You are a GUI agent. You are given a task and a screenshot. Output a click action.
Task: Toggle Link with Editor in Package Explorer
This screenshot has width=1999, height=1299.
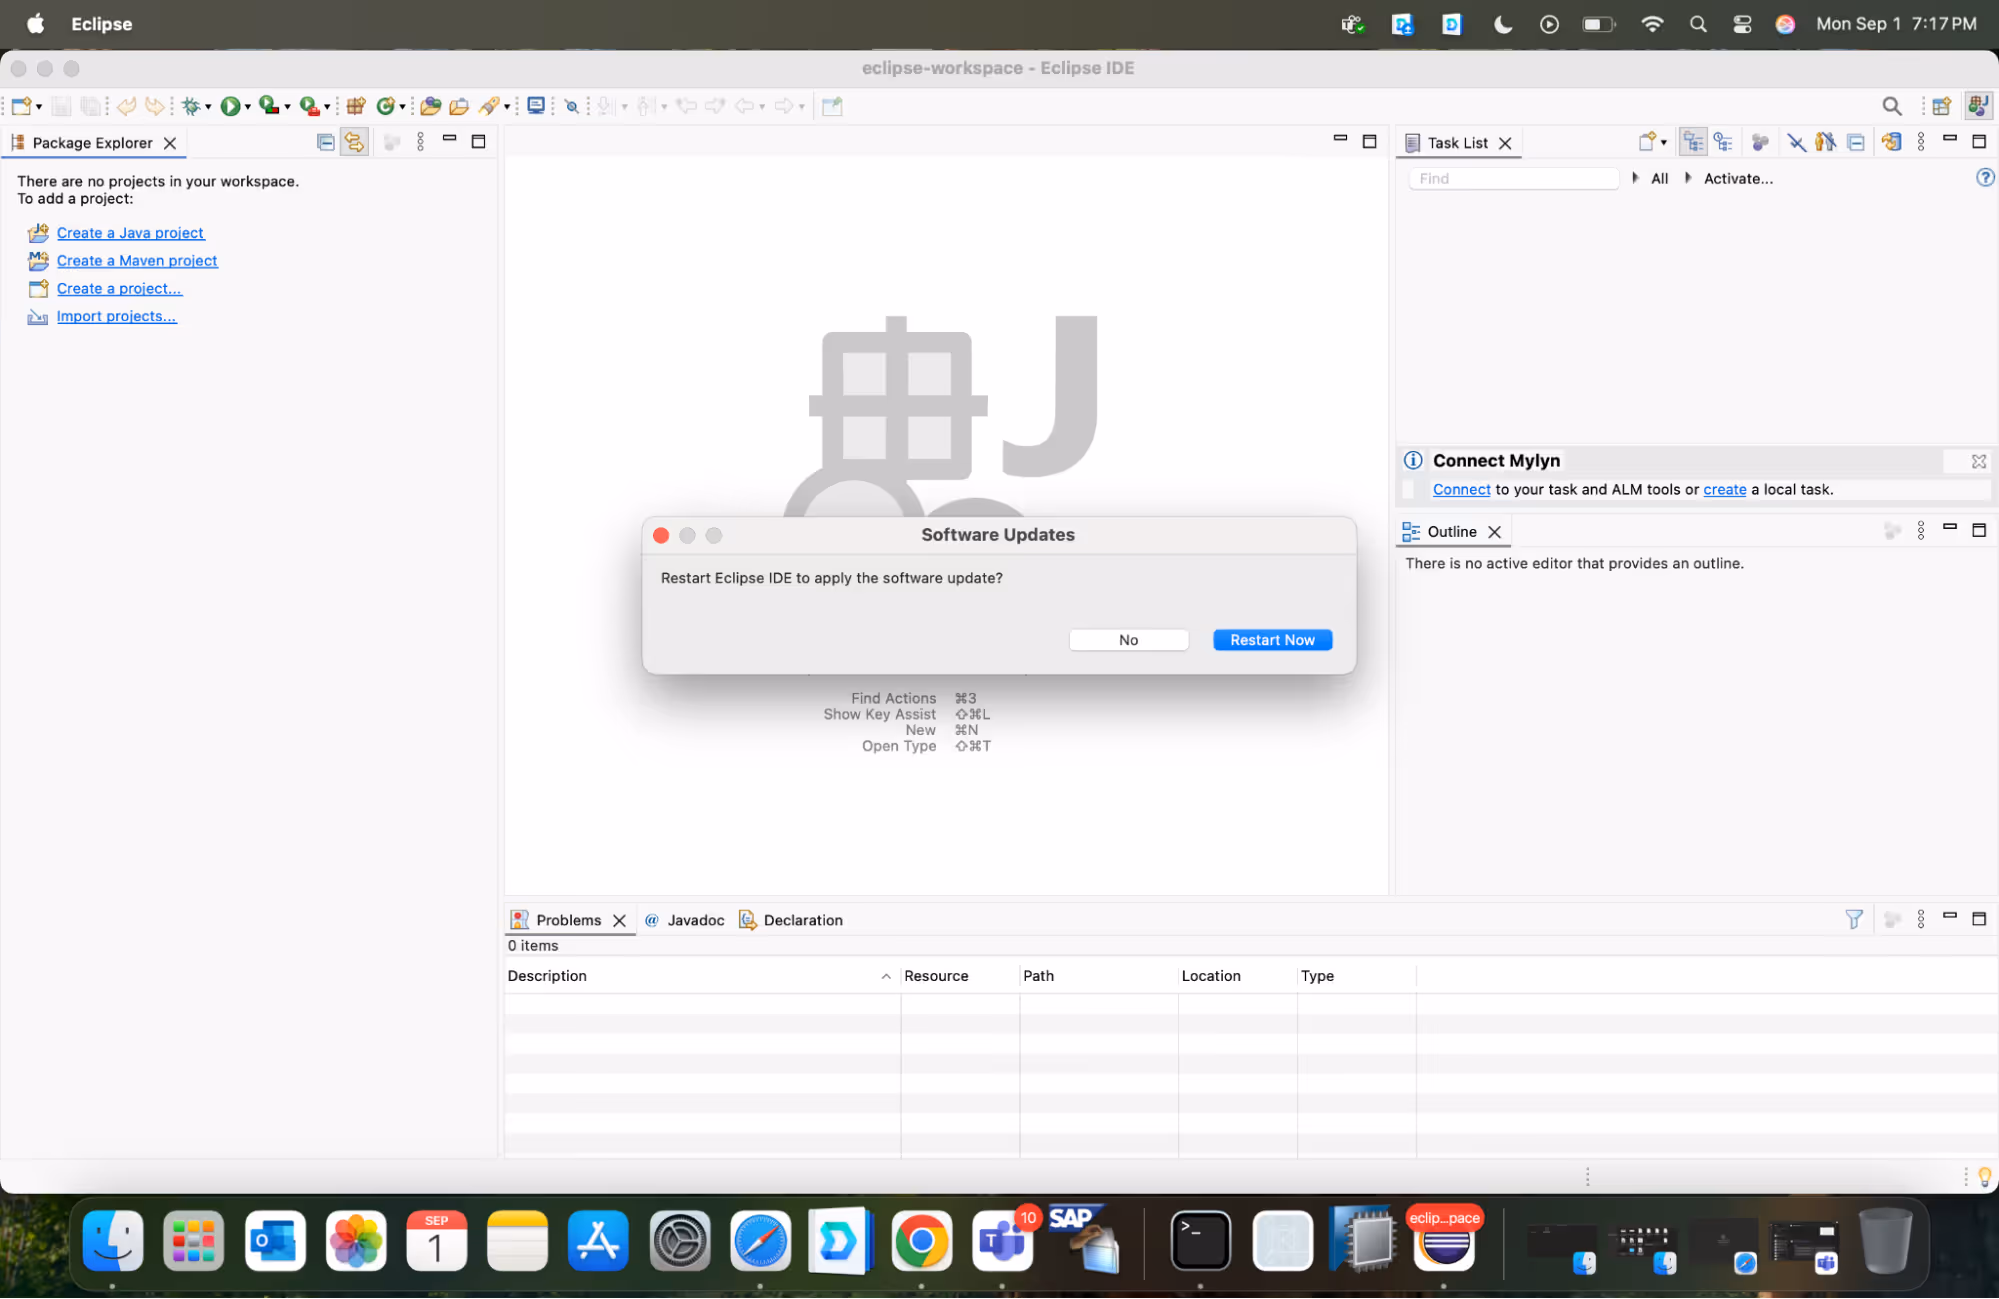pyautogui.click(x=354, y=142)
